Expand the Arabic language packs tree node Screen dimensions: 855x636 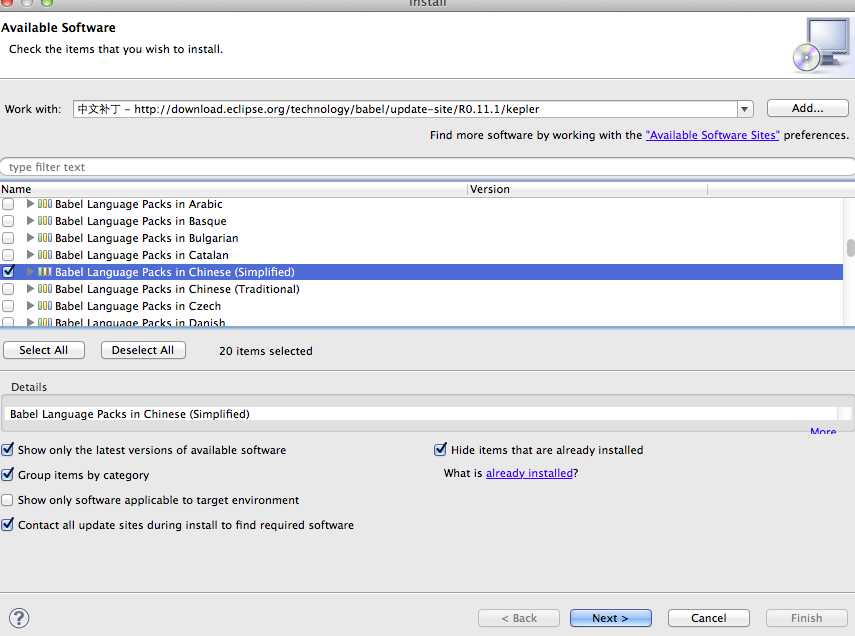pos(30,204)
